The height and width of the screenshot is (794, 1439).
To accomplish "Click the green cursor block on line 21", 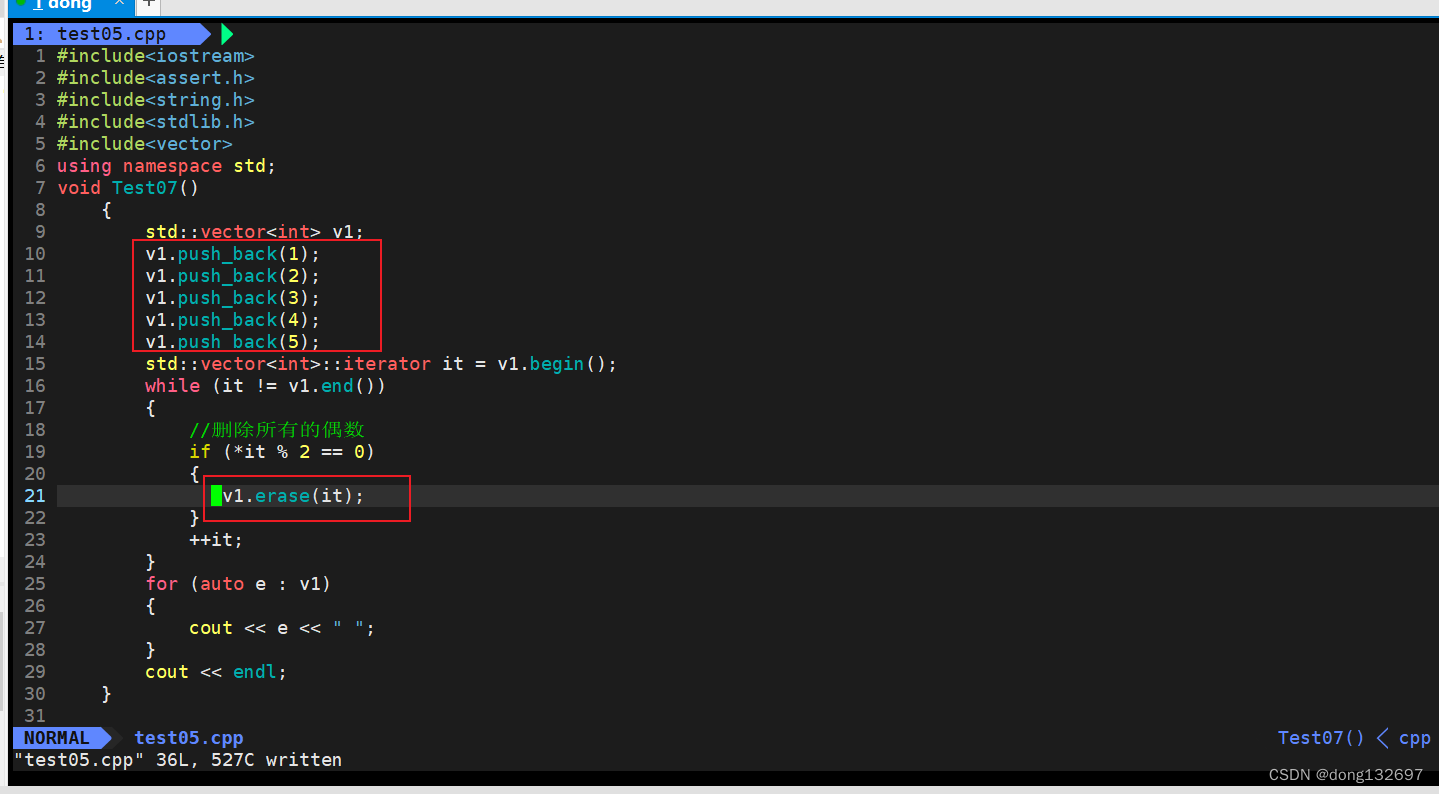I will [216, 496].
